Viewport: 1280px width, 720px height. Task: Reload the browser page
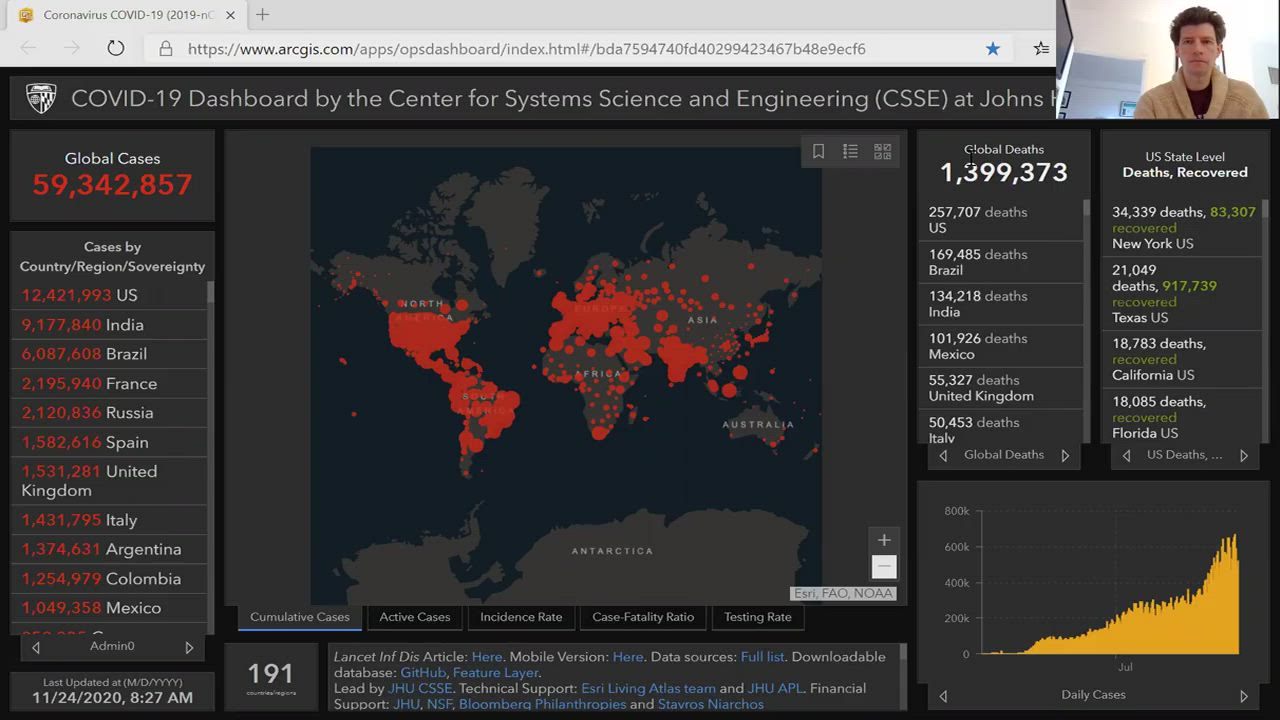coord(116,48)
